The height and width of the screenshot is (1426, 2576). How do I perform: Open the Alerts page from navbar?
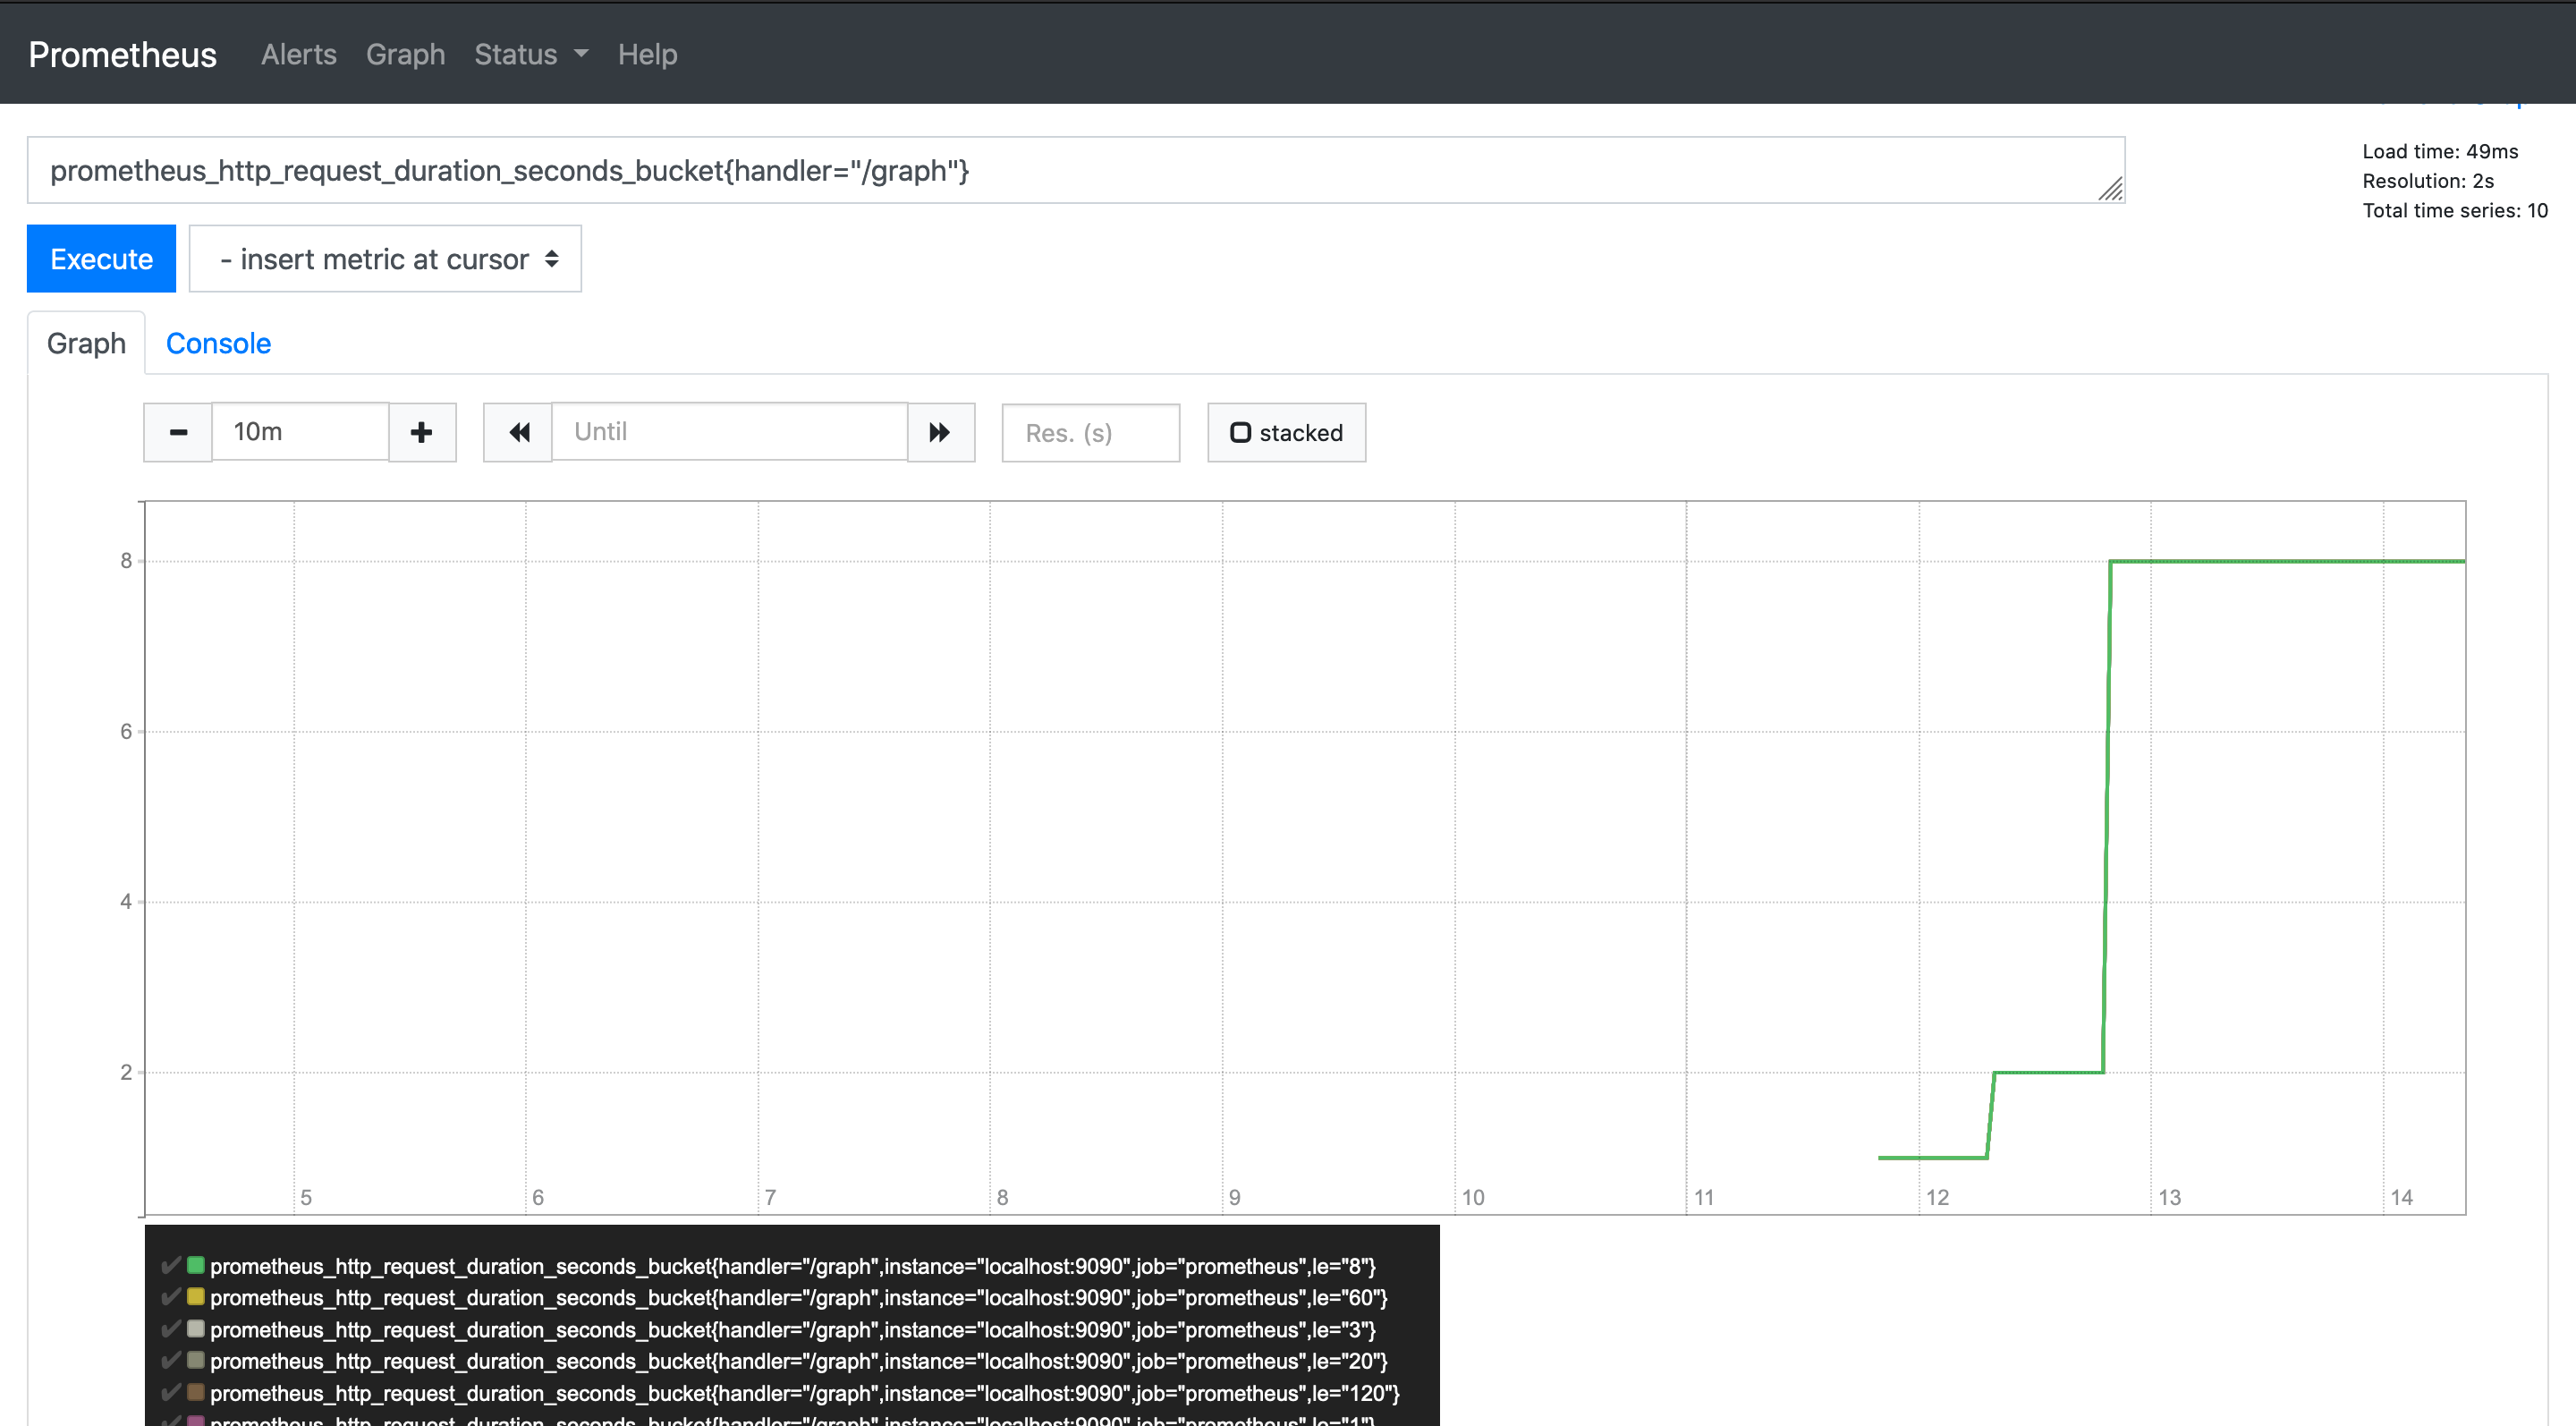click(298, 54)
